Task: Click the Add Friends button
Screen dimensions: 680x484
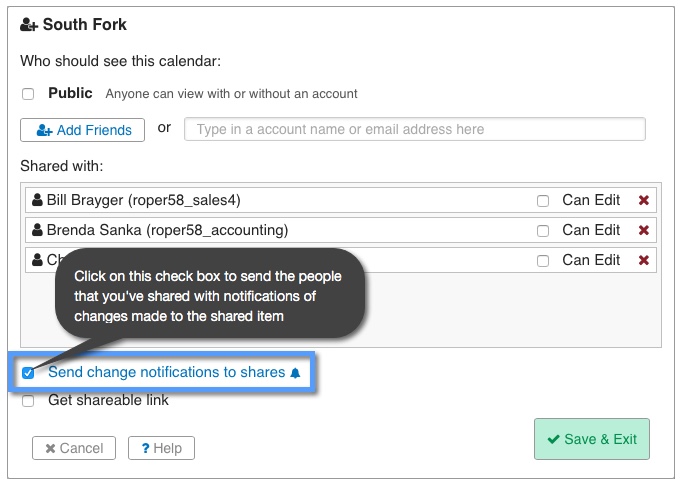Action: [83, 130]
